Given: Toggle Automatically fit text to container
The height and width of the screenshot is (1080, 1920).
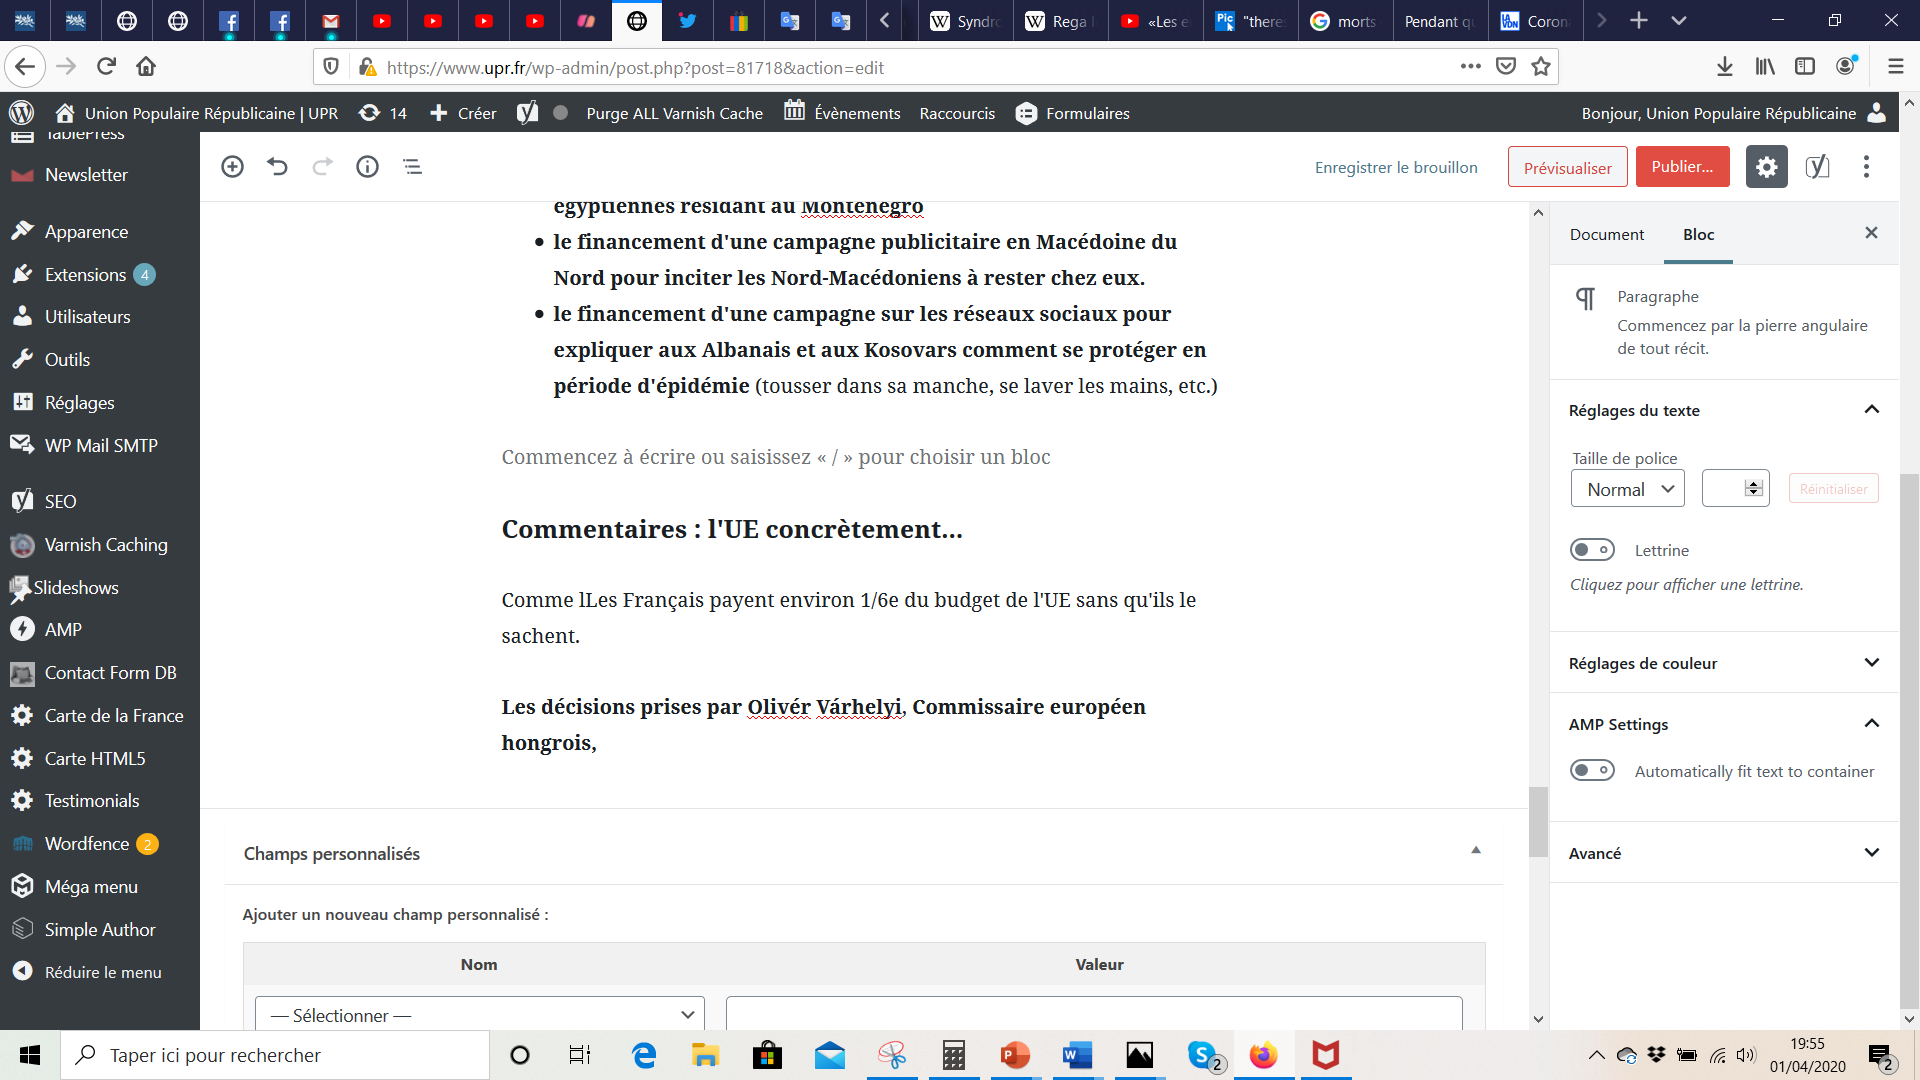Looking at the screenshot, I should coord(1592,771).
